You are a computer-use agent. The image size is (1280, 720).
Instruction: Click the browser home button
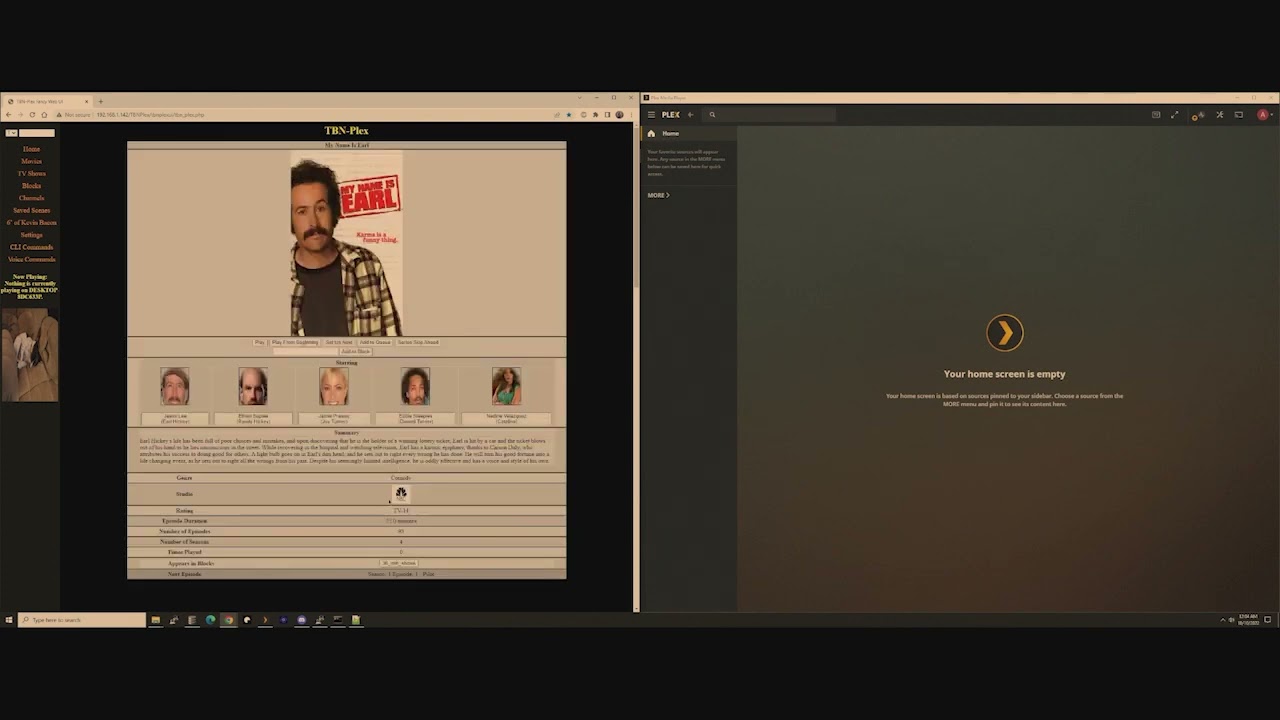click(44, 115)
